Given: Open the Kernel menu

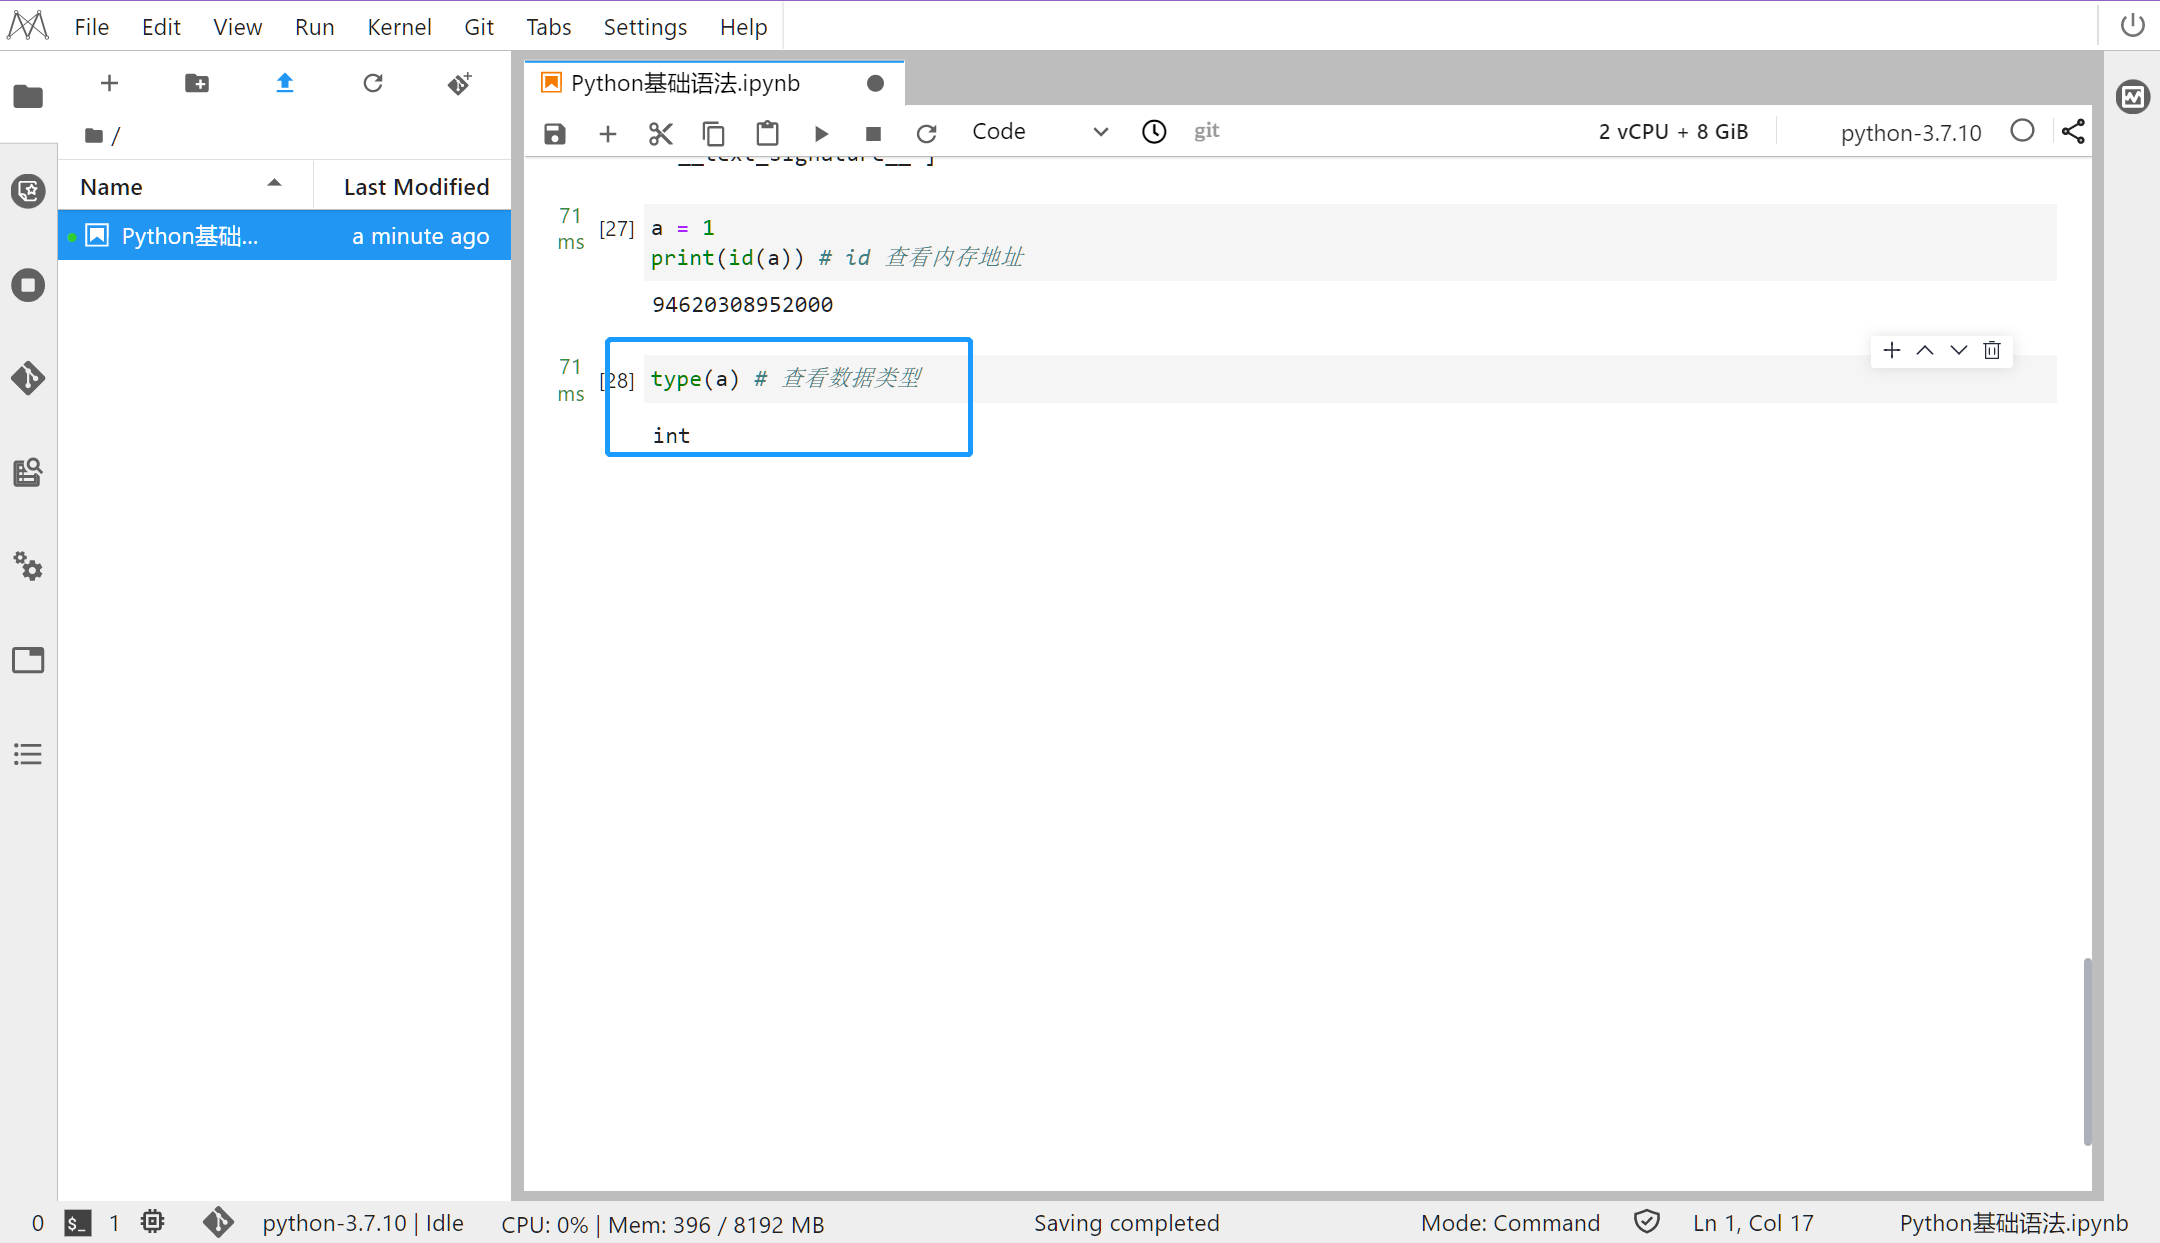Looking at the screenshot, I should 399,27.
